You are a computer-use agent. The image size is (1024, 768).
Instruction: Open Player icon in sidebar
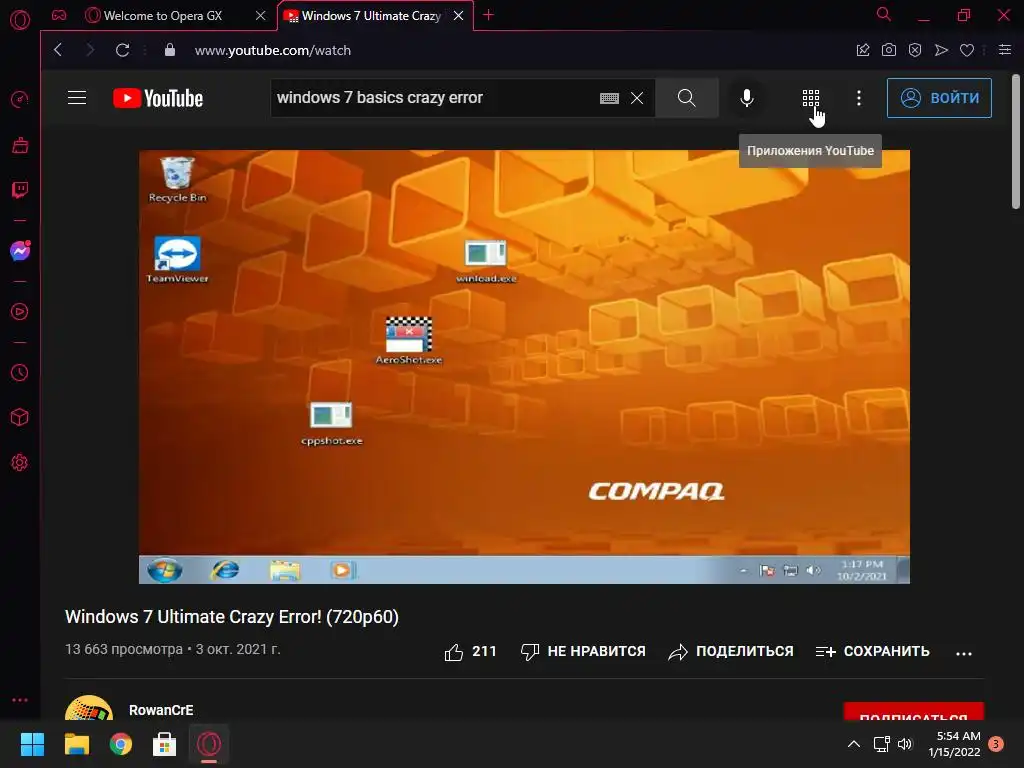[x=20, y=312]
